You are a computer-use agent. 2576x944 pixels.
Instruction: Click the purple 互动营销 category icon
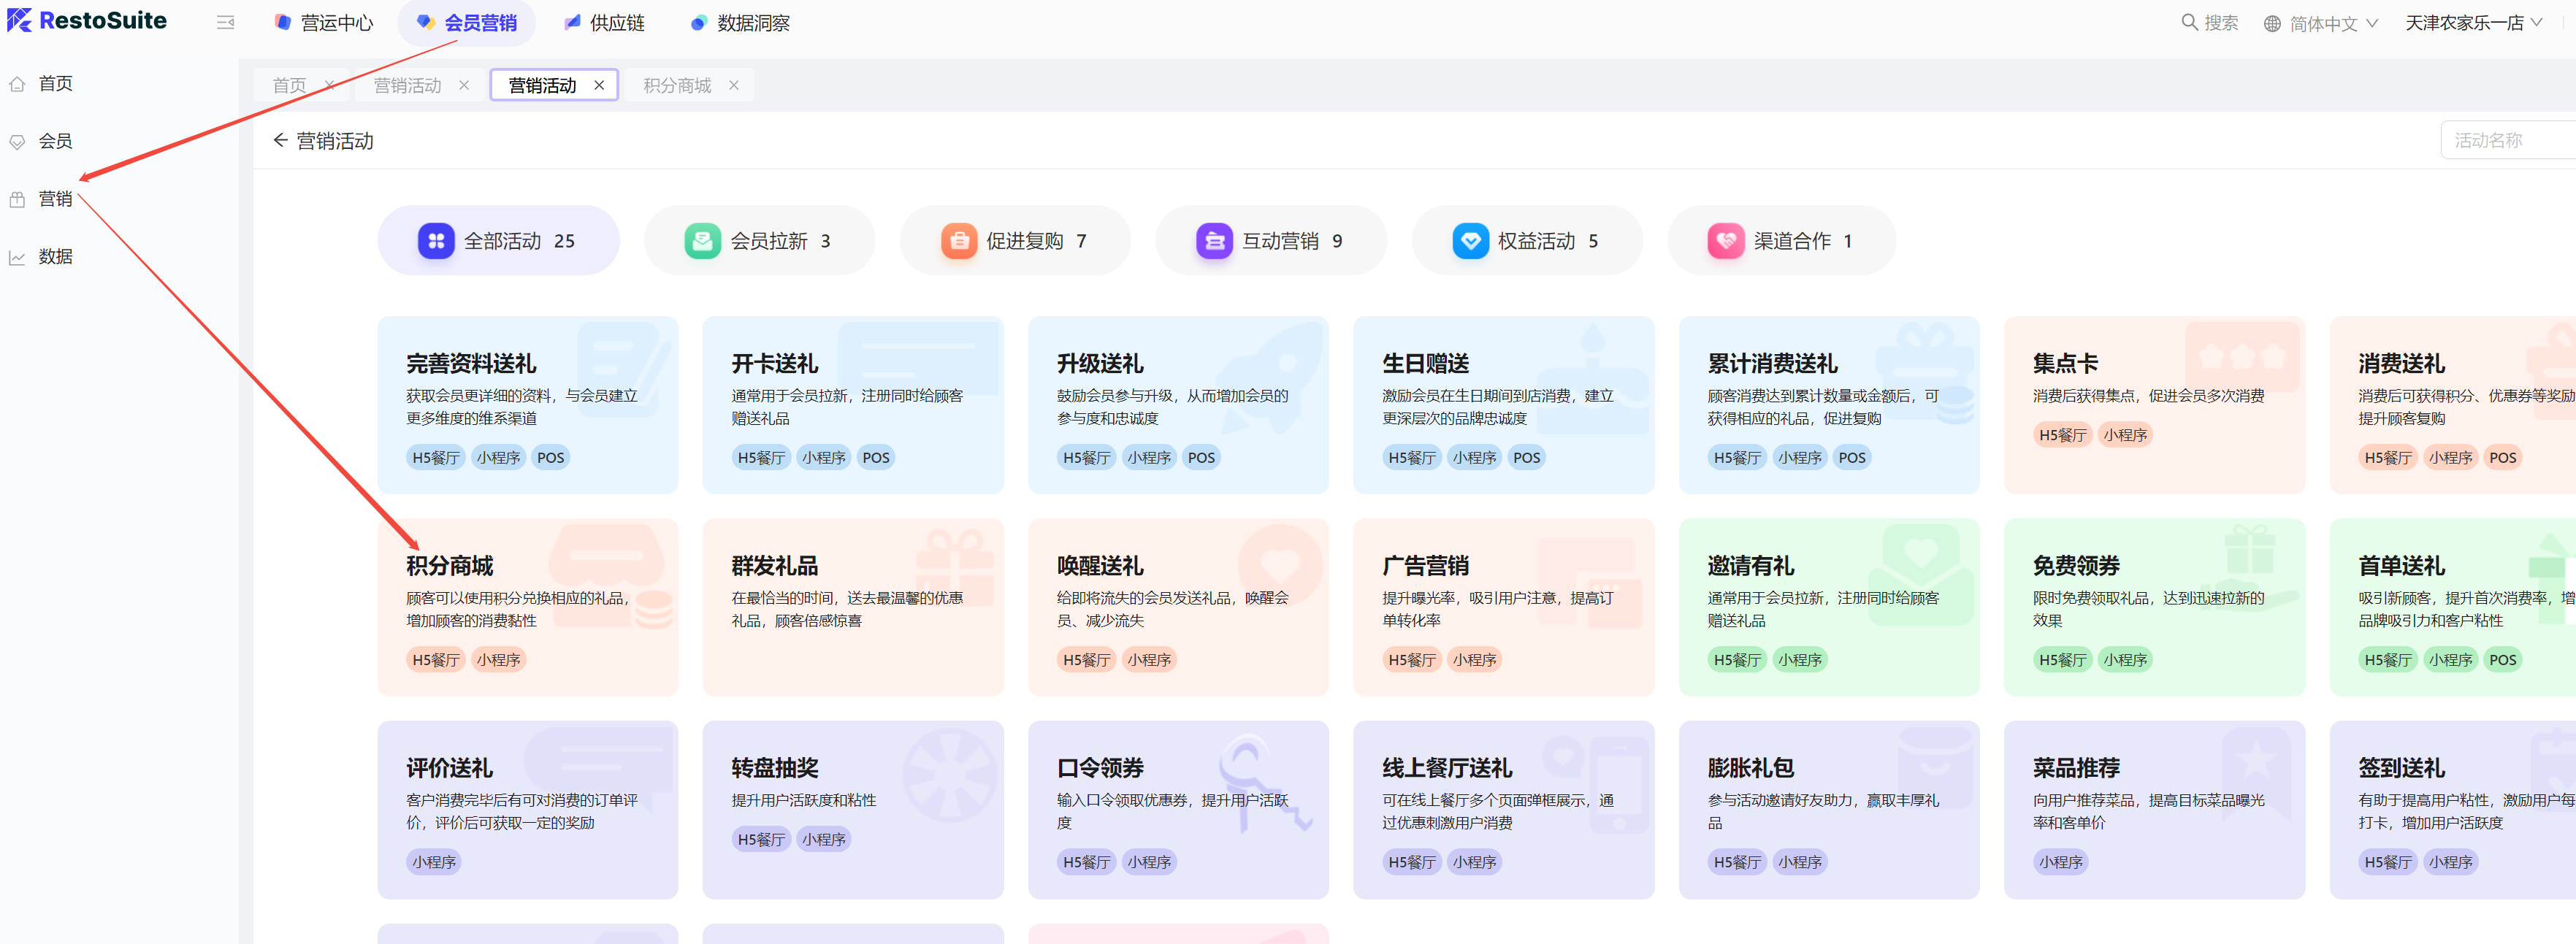pos(1214,241)
